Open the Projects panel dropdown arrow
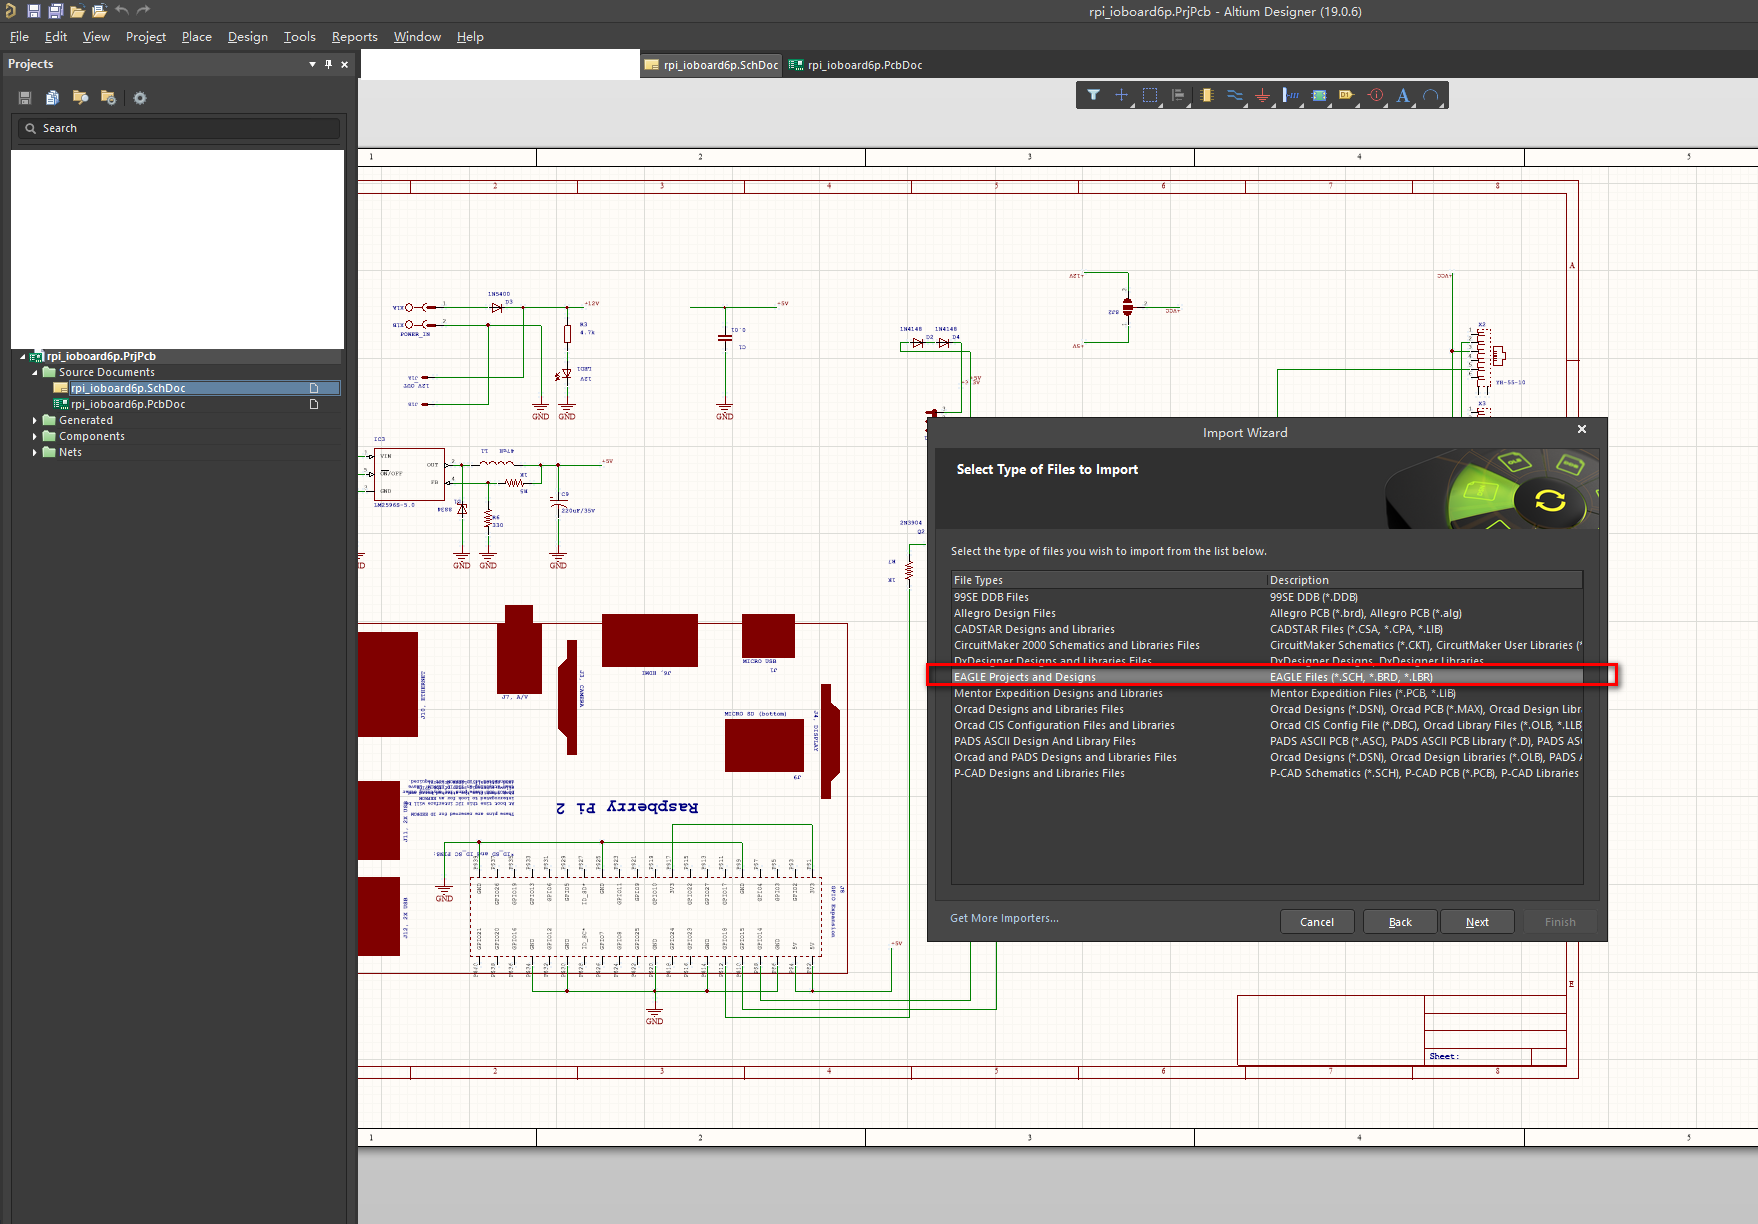Screen dimensions: 1758x1224 (312, 64)
